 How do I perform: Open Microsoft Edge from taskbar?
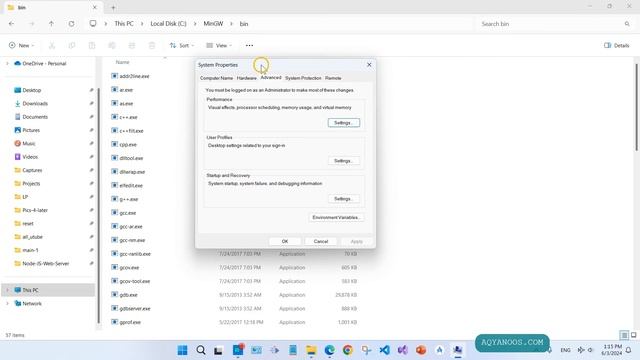click(x=329, y=350)
